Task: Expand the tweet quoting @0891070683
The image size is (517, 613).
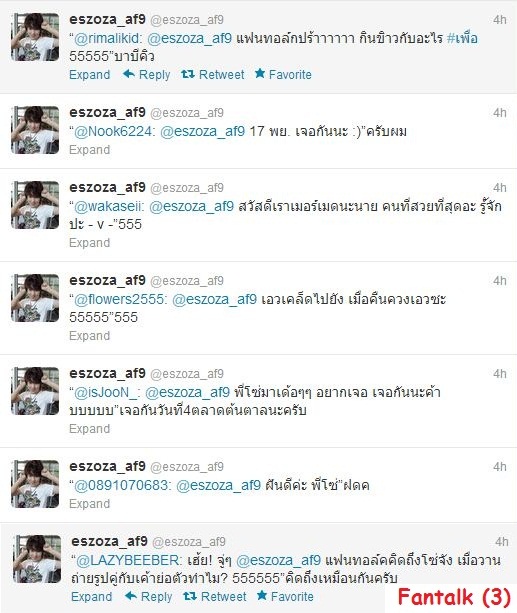Action: (x=90, y=504)
